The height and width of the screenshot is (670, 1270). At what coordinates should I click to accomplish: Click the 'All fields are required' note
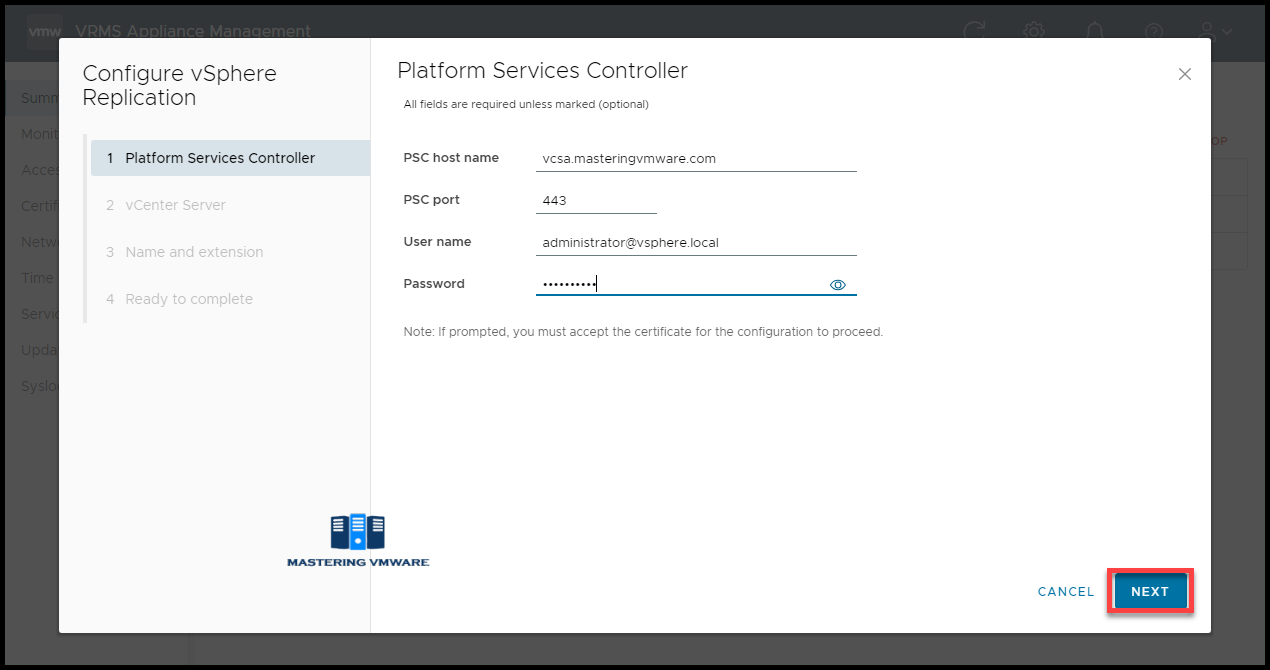tap(526, 104)
